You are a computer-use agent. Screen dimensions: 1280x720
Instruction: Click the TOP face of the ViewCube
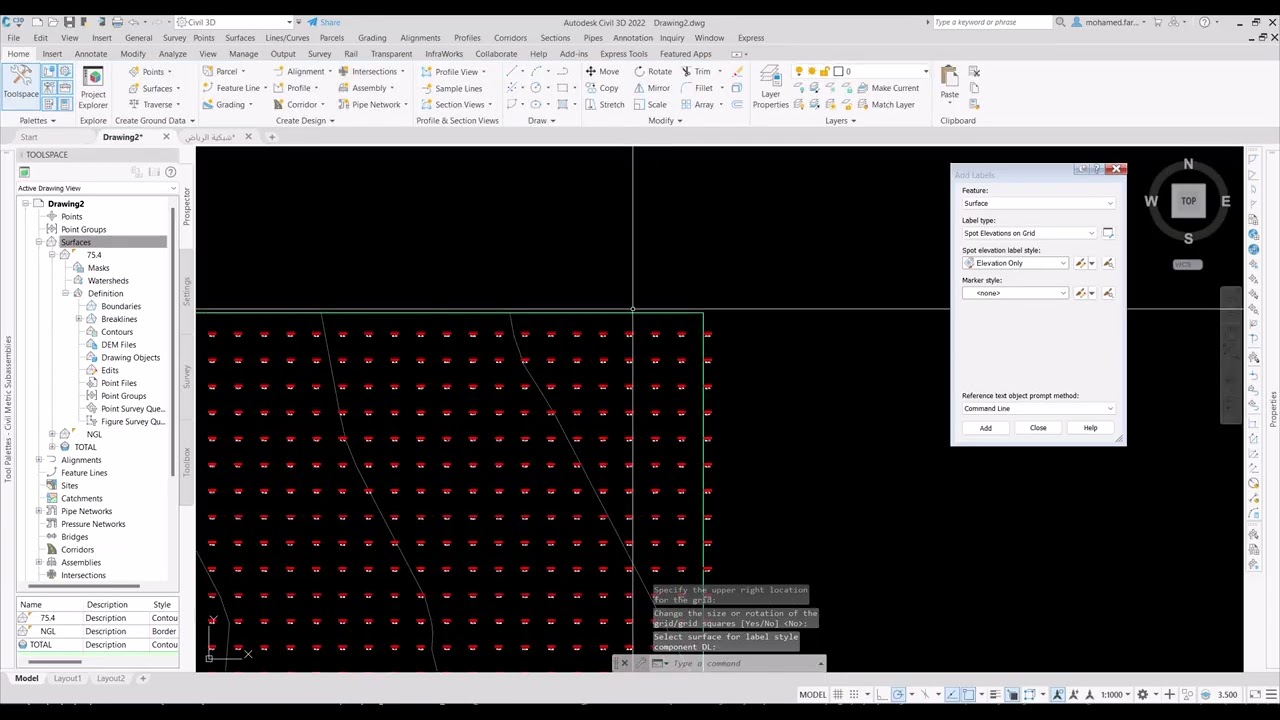click(x=1188, y=201)
